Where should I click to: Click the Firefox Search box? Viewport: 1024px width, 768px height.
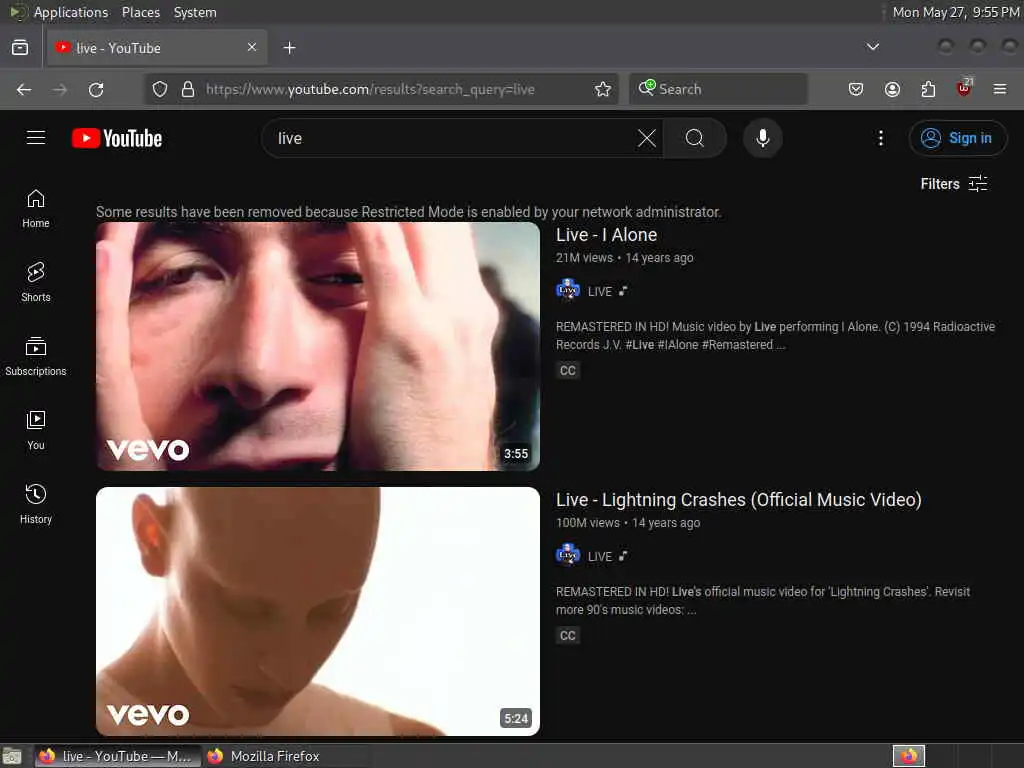coord(718,89)
